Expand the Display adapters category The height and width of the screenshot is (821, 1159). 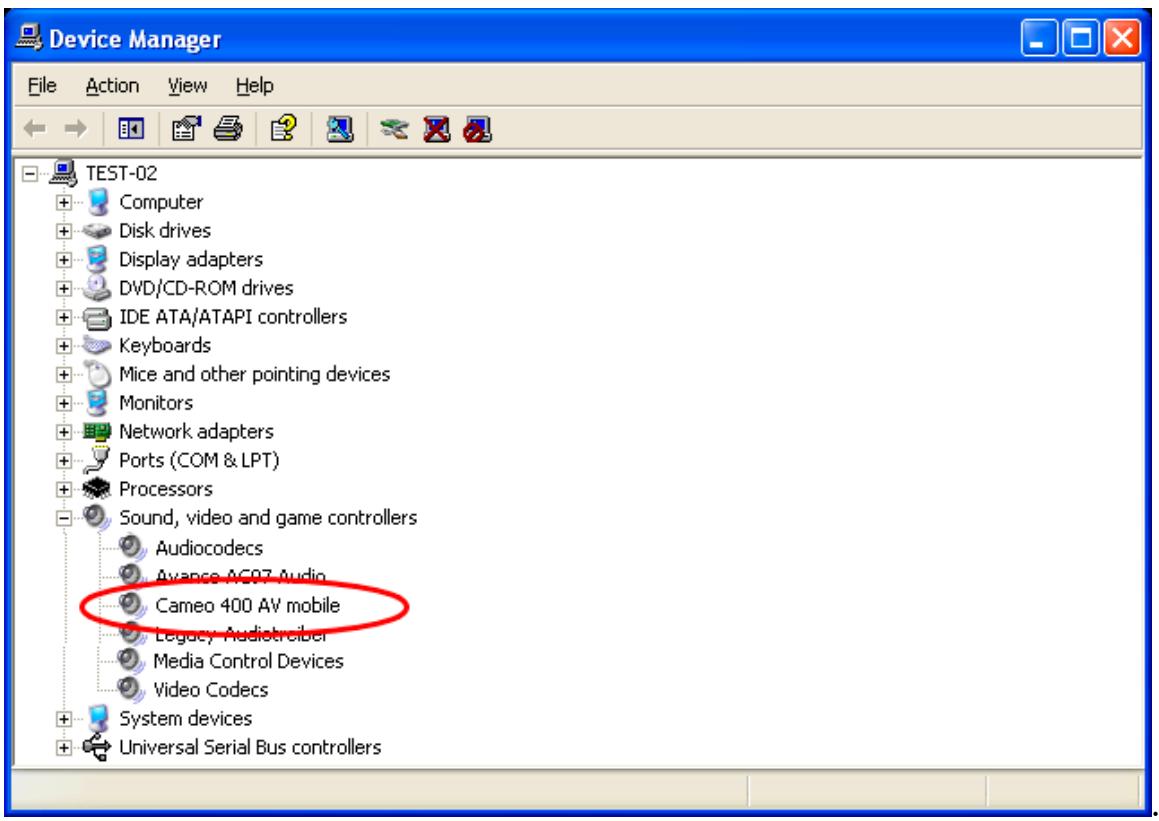[64, 260]
